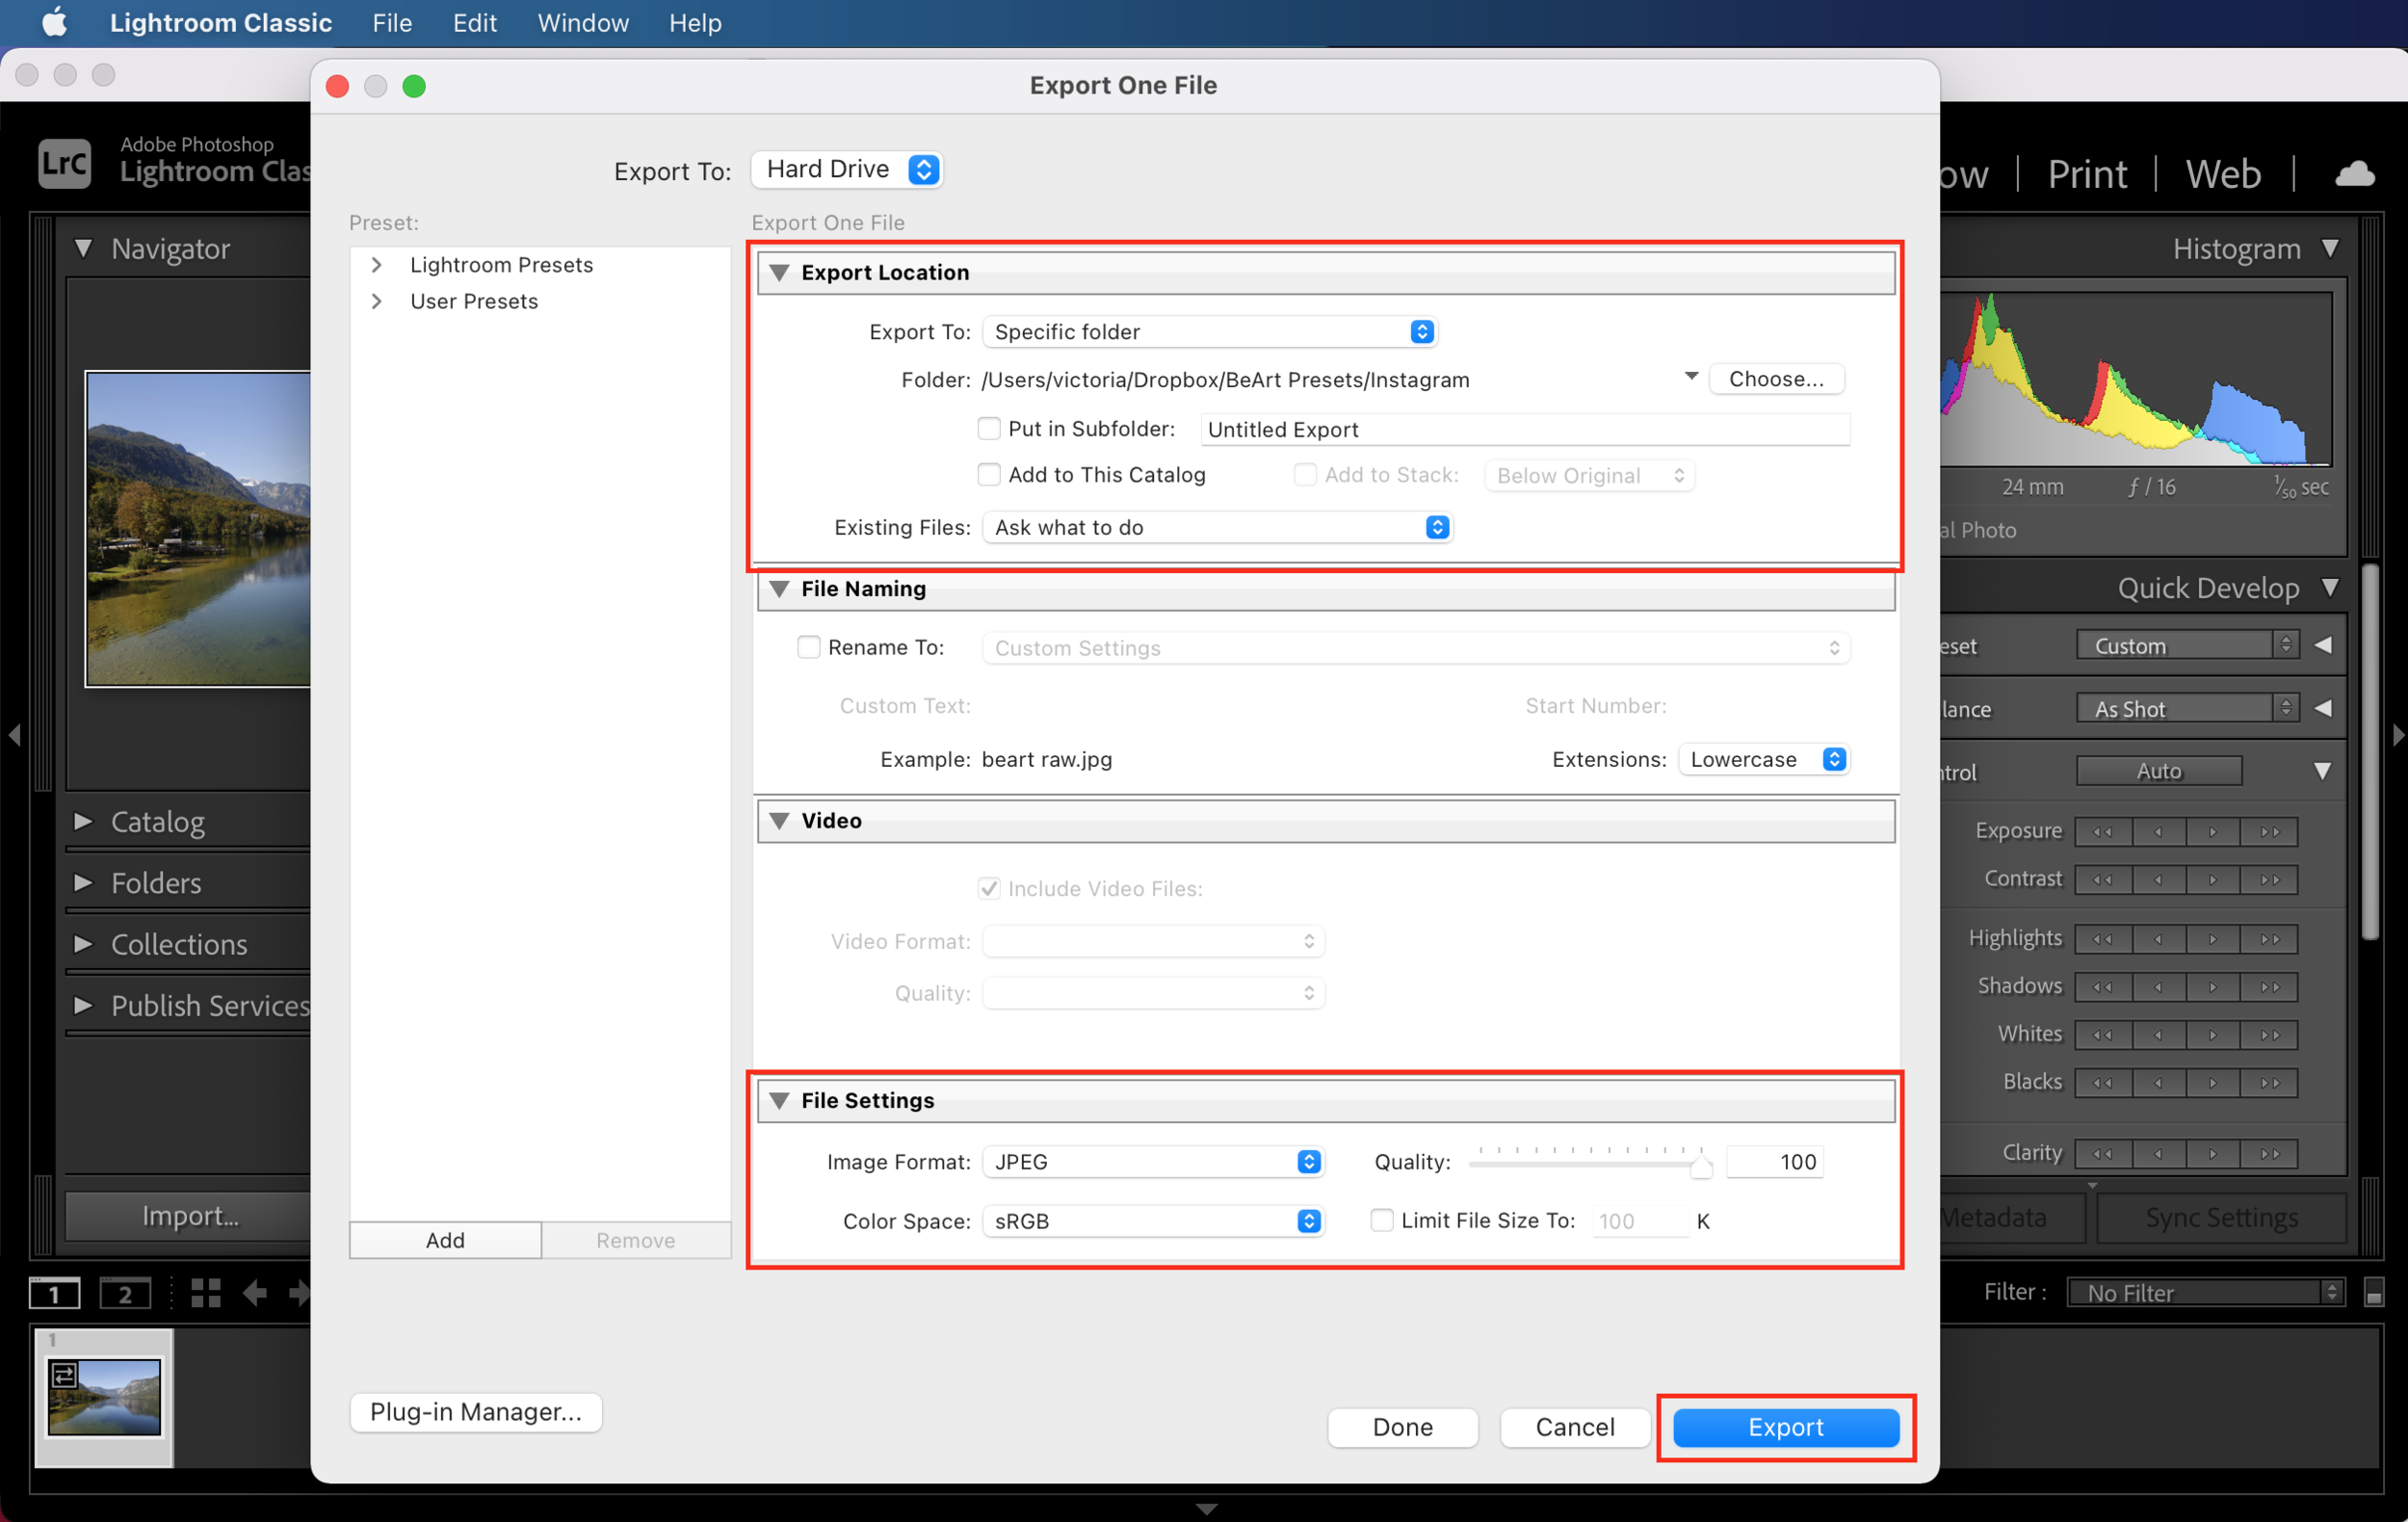Click the double-arrow to boost Exposure
2408x1522 pixels.
click(2269, 831)
